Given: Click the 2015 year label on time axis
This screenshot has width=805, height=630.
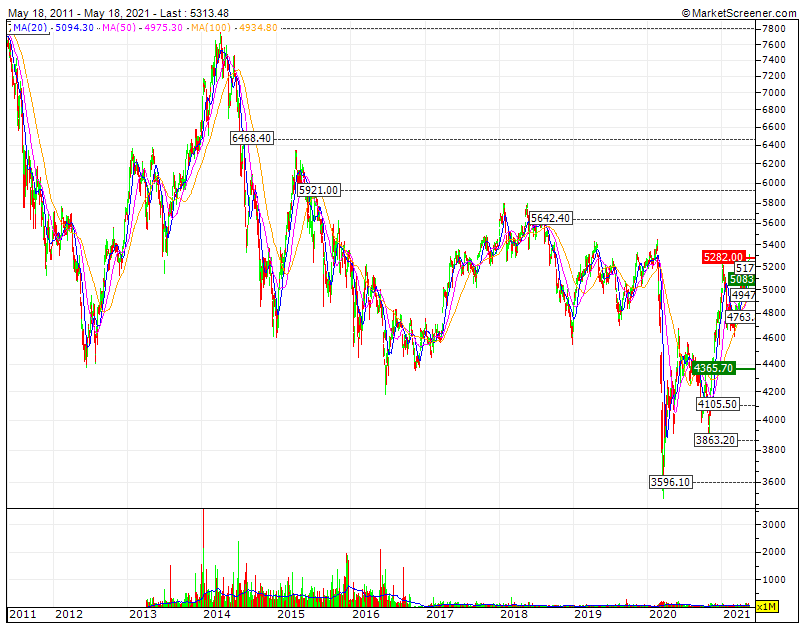Looking at the screenshot, I should tap(291, 614).
